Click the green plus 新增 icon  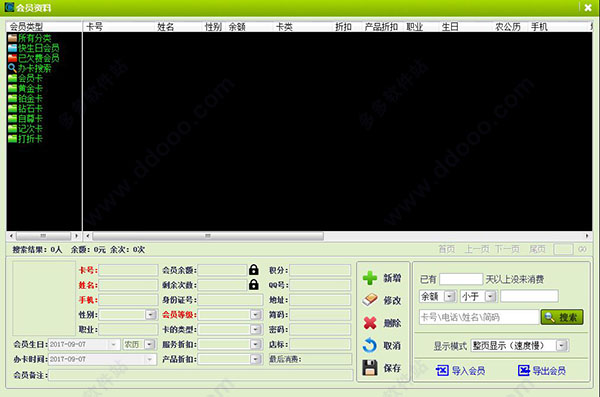pos(370,278)
